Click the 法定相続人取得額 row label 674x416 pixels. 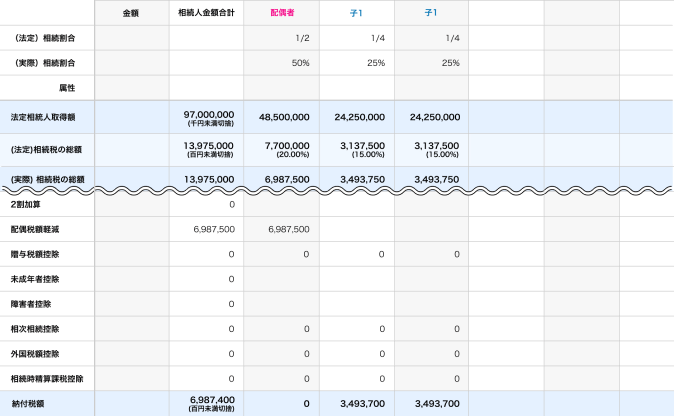click(x=43, y=117)
